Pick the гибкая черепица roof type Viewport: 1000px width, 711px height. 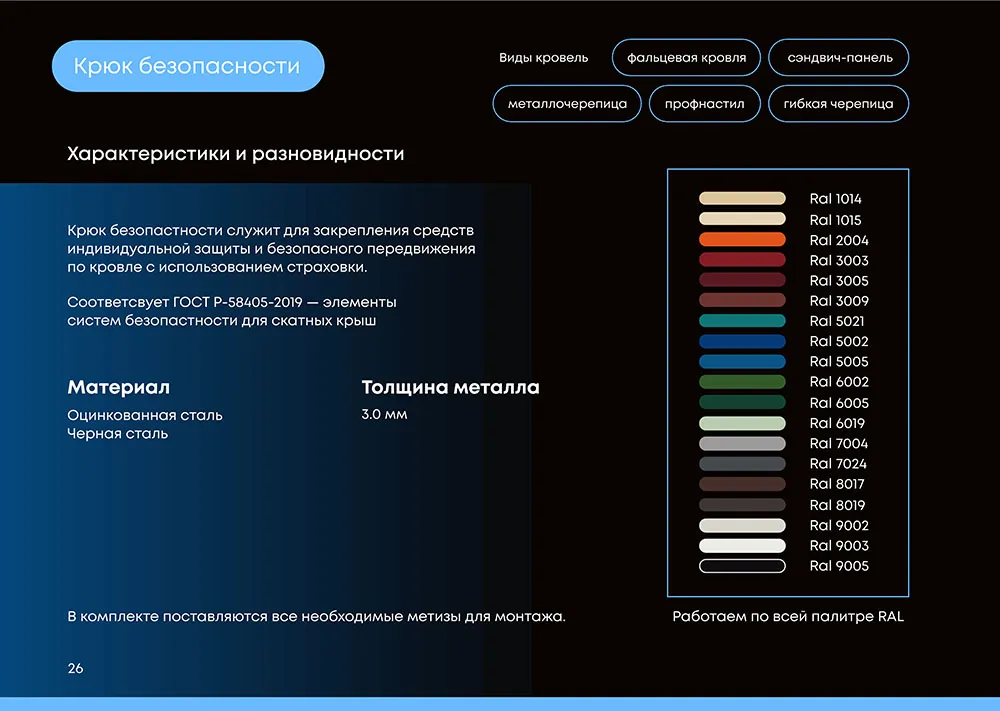[x=838, y=104]
